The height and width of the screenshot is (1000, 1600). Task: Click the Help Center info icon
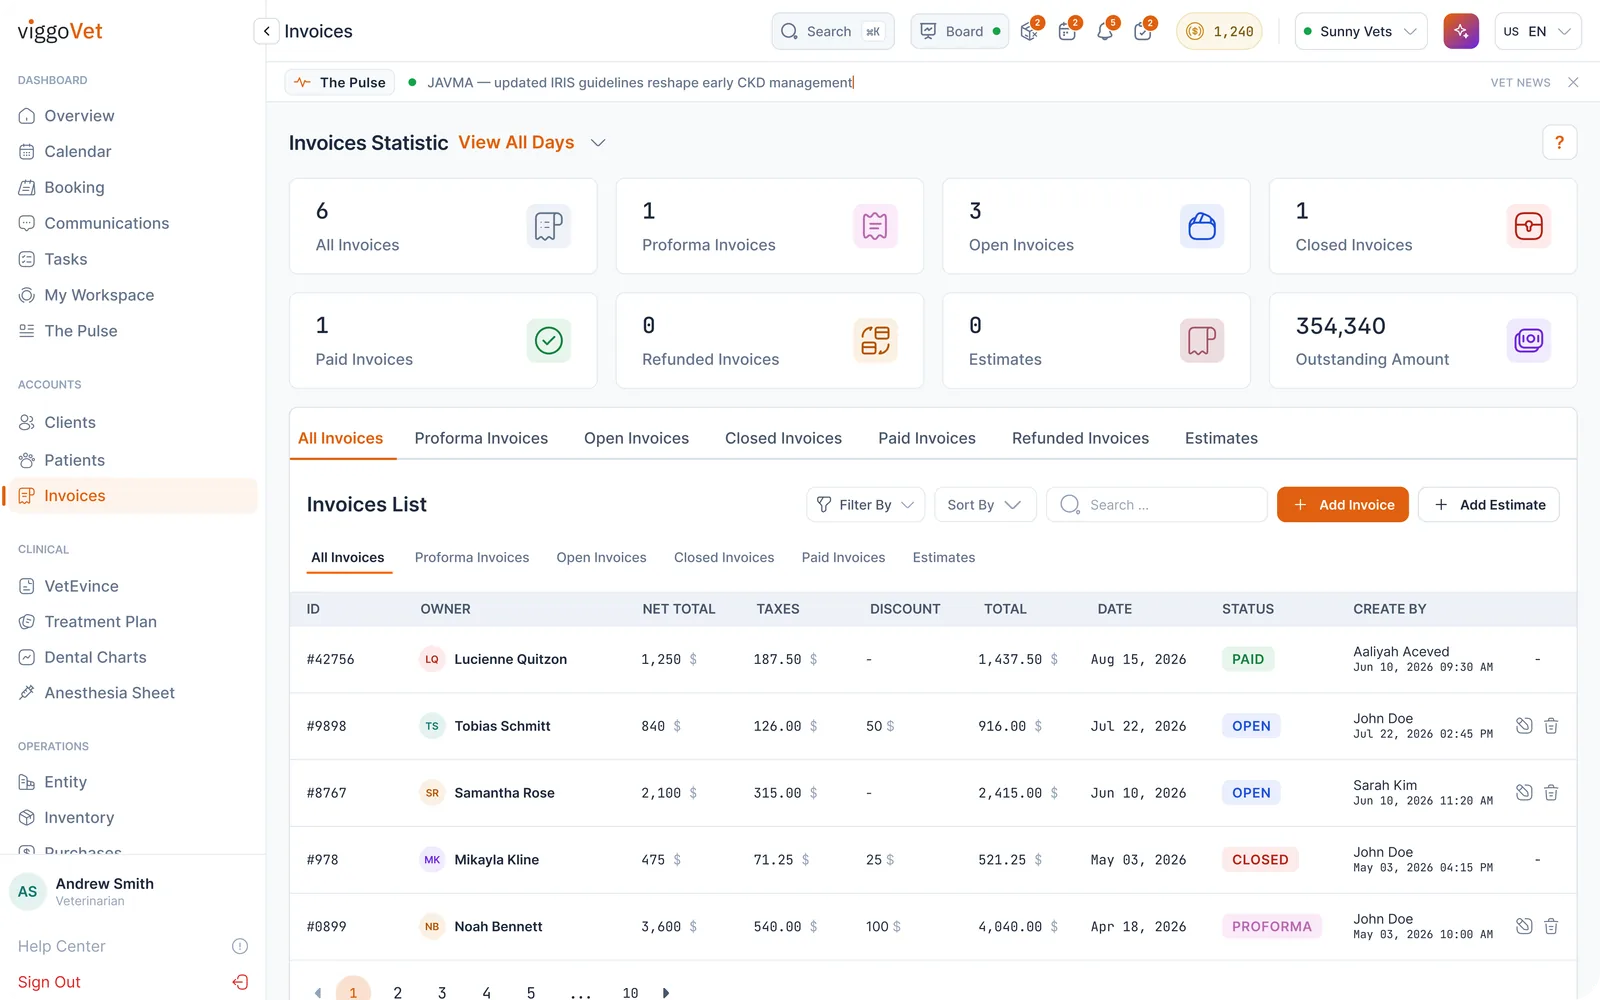[240, 946]
